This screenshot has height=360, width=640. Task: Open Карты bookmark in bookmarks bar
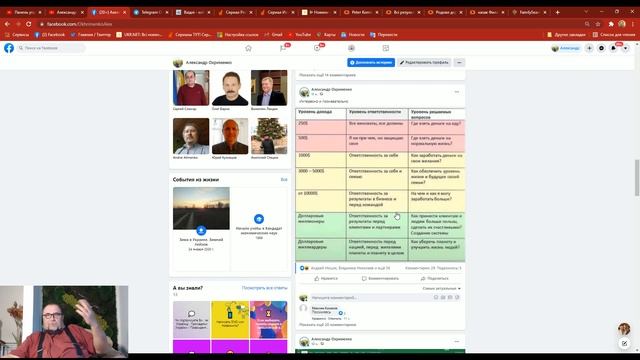pyautogui.click(x=327, y=35)
